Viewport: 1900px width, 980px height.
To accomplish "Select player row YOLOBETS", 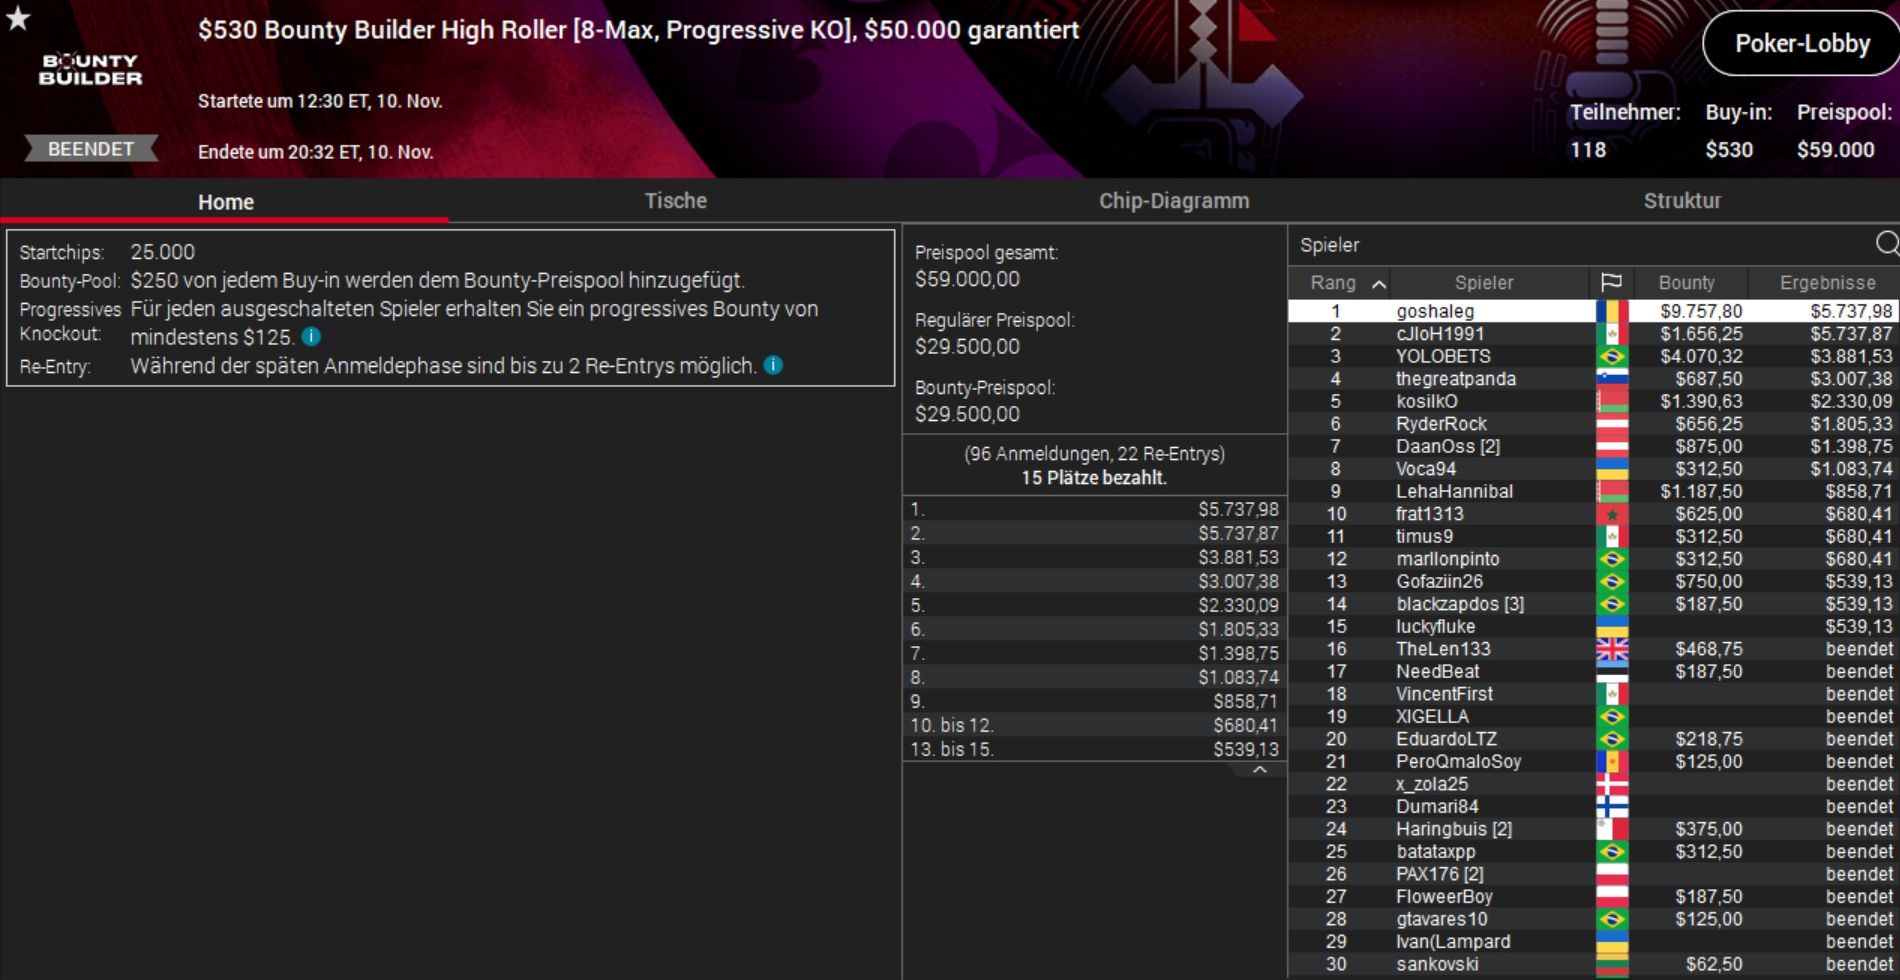I will pyautogui.click(x=1593, y=356).
